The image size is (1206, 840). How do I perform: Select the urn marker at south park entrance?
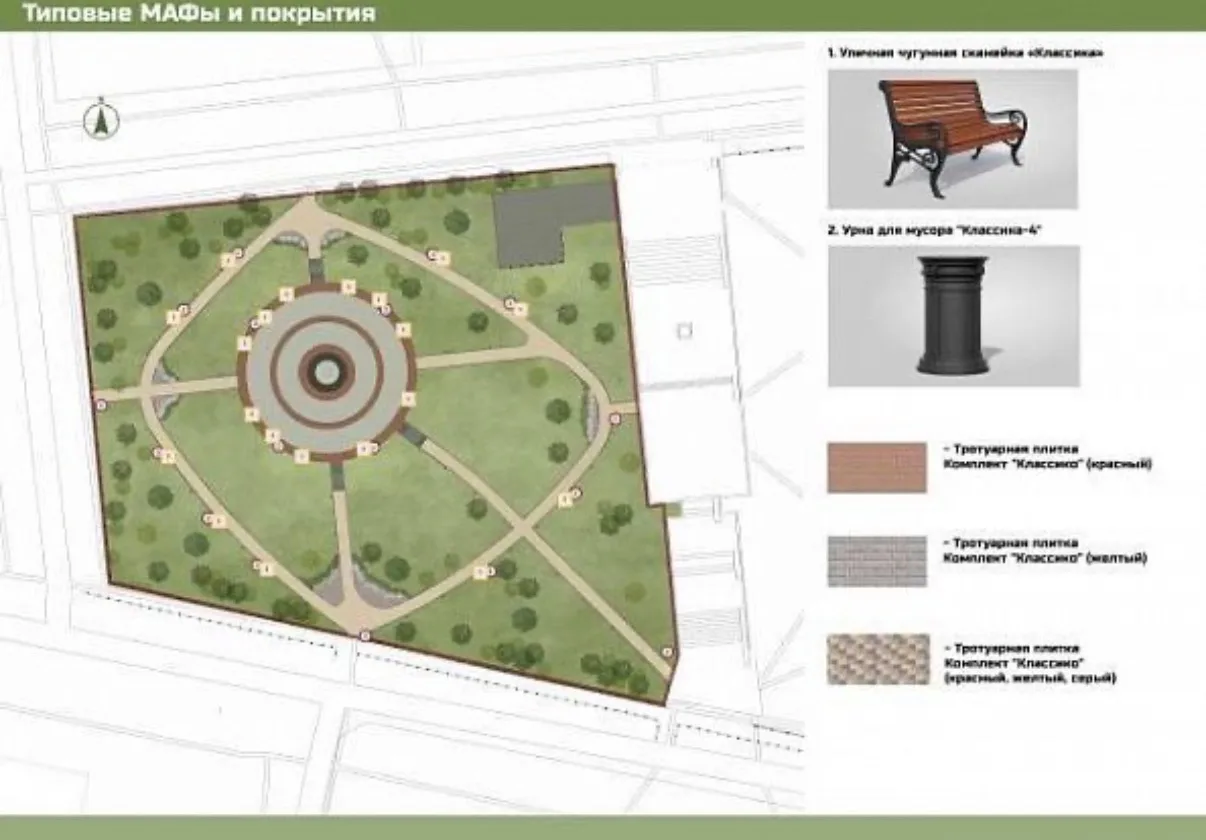click(x=364, y=635)
